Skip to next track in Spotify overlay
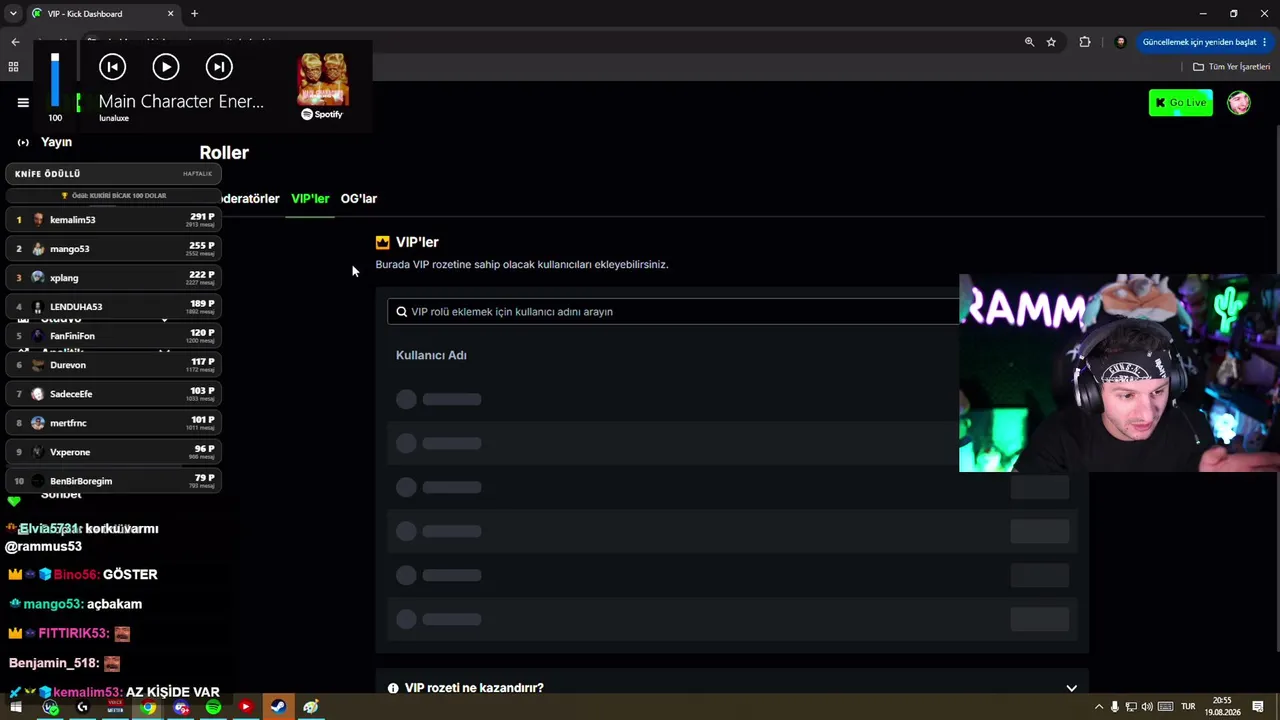Viewport: 1280px width, 720px height. [x=219, y=67]
